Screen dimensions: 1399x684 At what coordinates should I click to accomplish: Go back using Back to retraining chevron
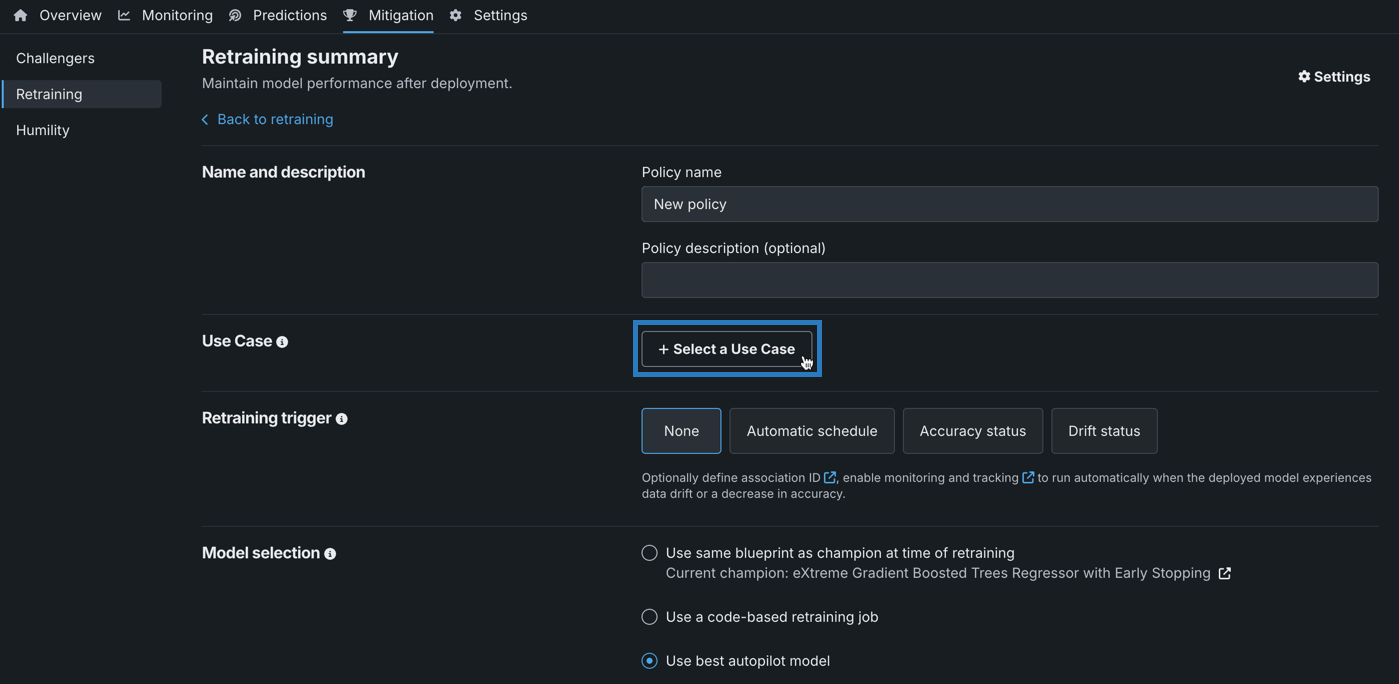tap(206, 120)
